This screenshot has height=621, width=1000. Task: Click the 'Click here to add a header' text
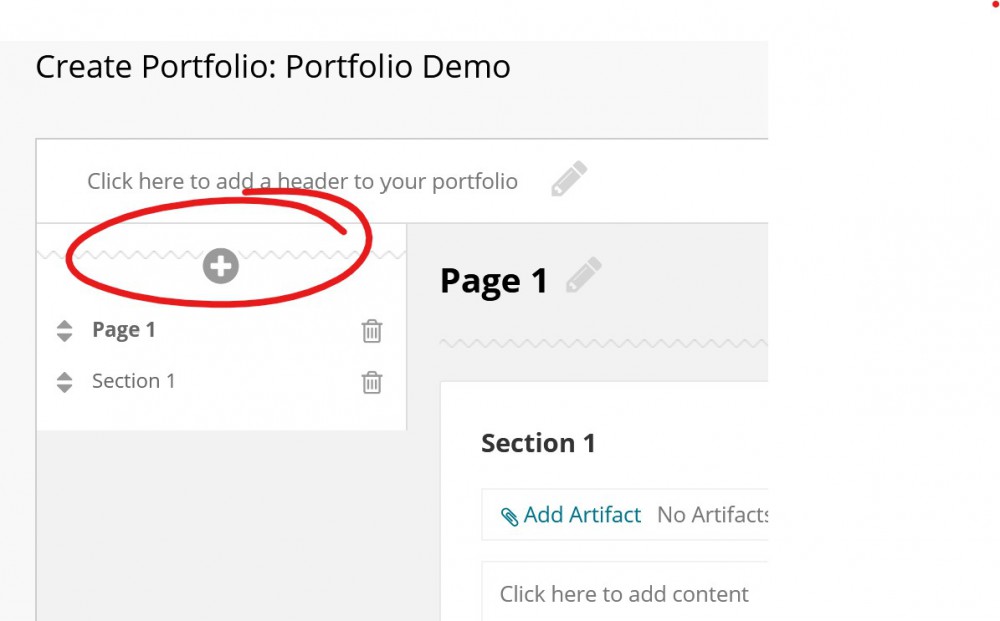click(301, 181)
